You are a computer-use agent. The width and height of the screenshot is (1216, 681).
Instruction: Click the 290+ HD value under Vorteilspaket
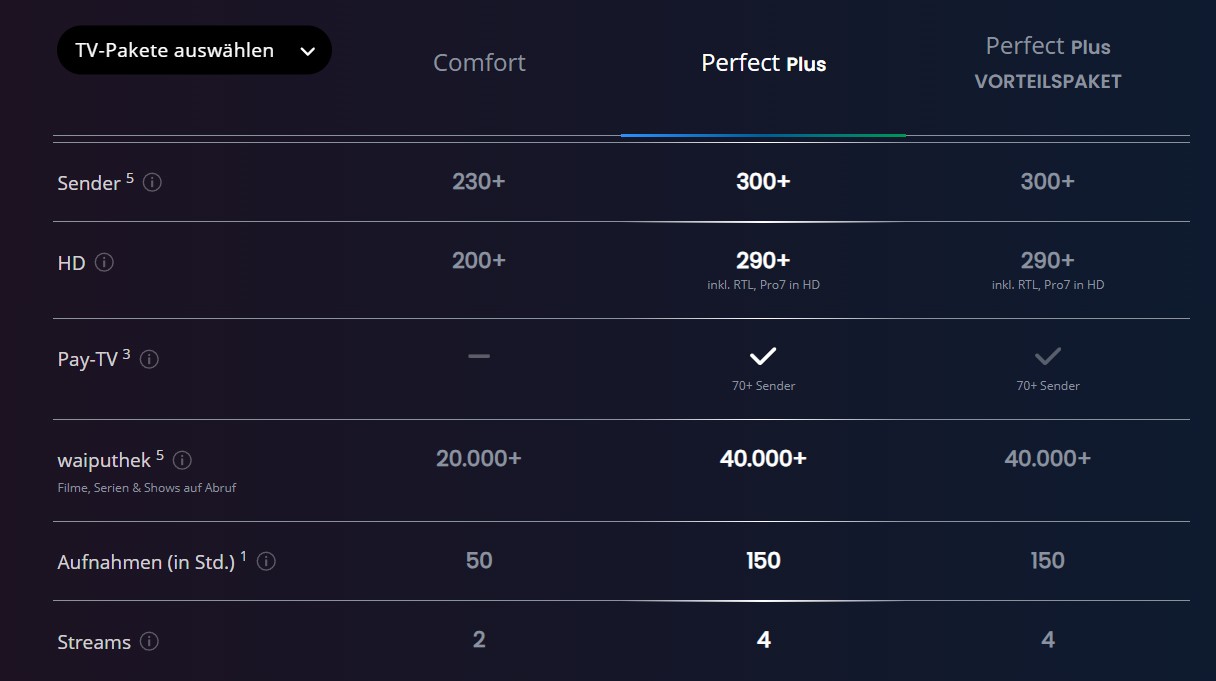pyautogui.click(x=1047, y=260)
